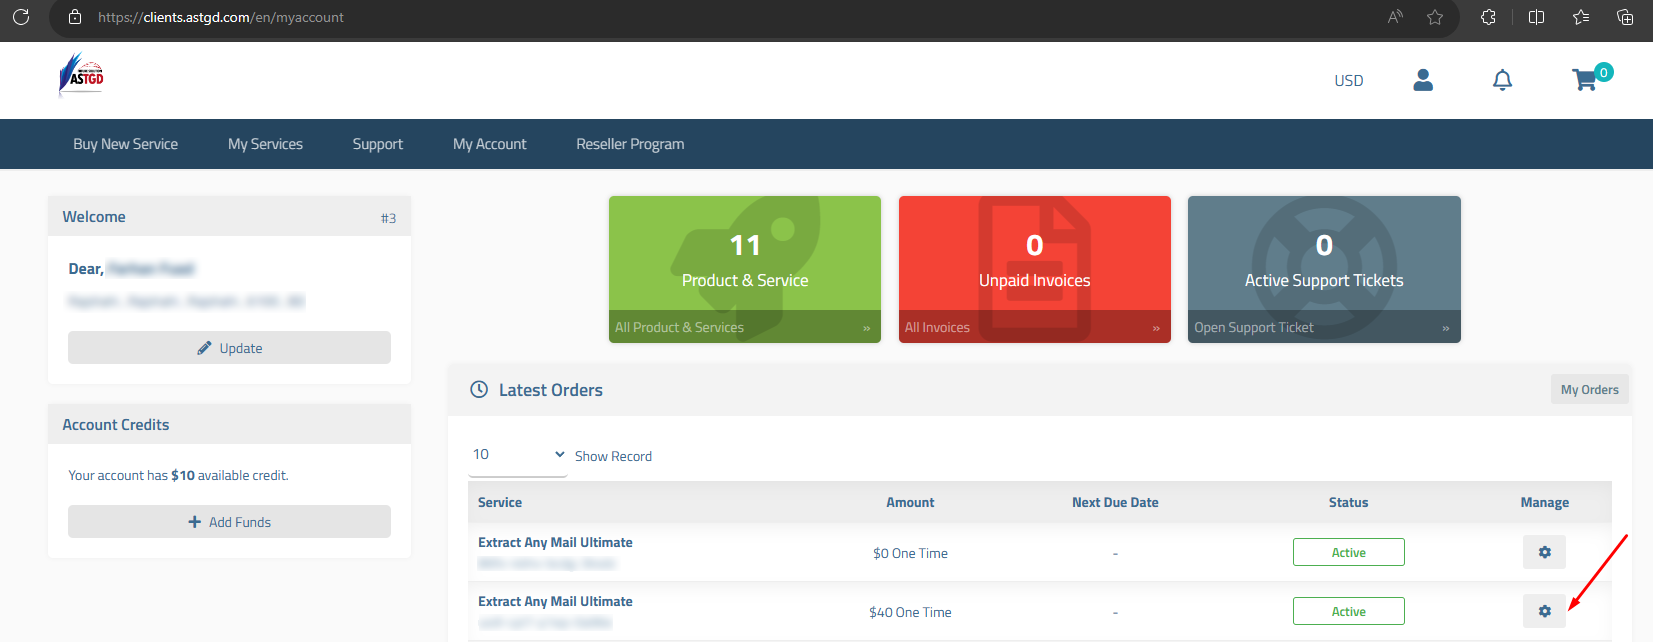Open the Show Record count dropdown
This screenshot has width=1653, height=642.
tap(518, 455)
